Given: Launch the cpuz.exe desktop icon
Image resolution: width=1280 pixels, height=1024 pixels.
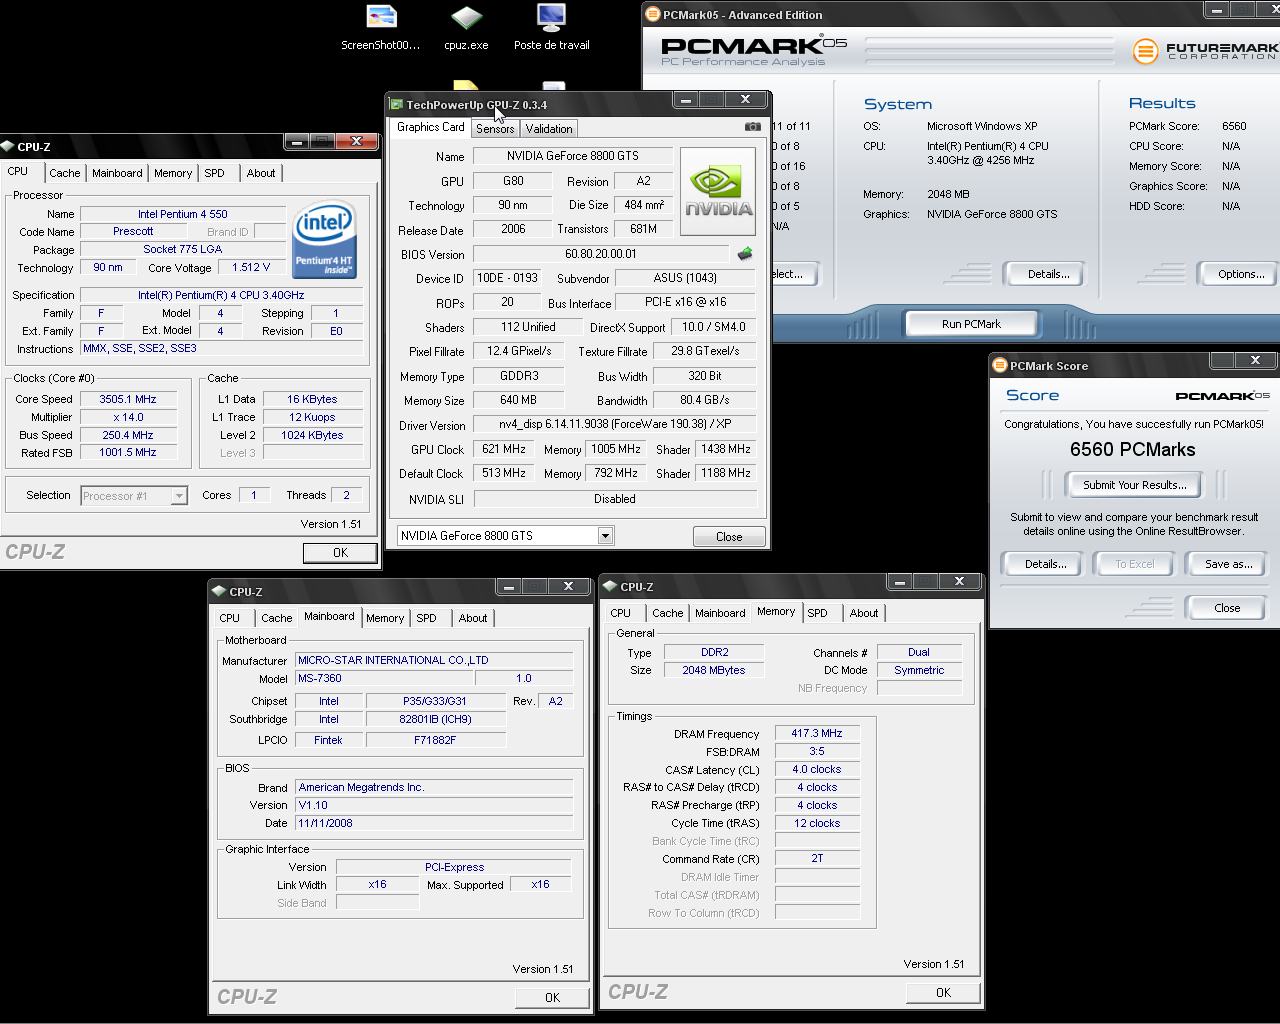Looking at the screenshot, I should click(x=466, y=28).
